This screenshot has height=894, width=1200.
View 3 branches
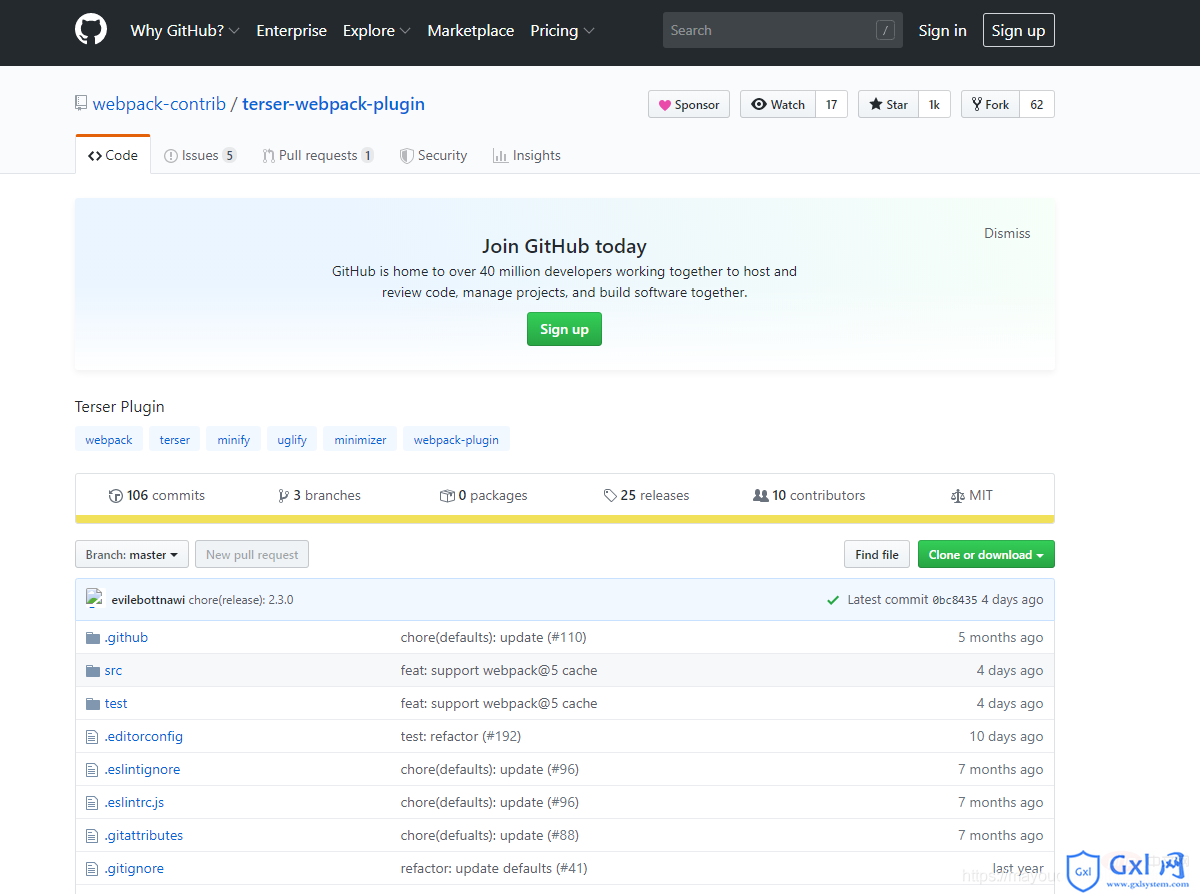320,495
